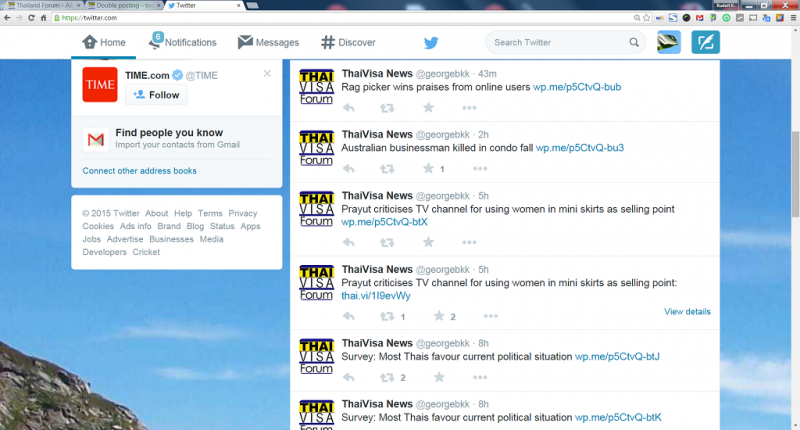
Task: Favorite the Rag picker tweet
Action: click(429, 107)
